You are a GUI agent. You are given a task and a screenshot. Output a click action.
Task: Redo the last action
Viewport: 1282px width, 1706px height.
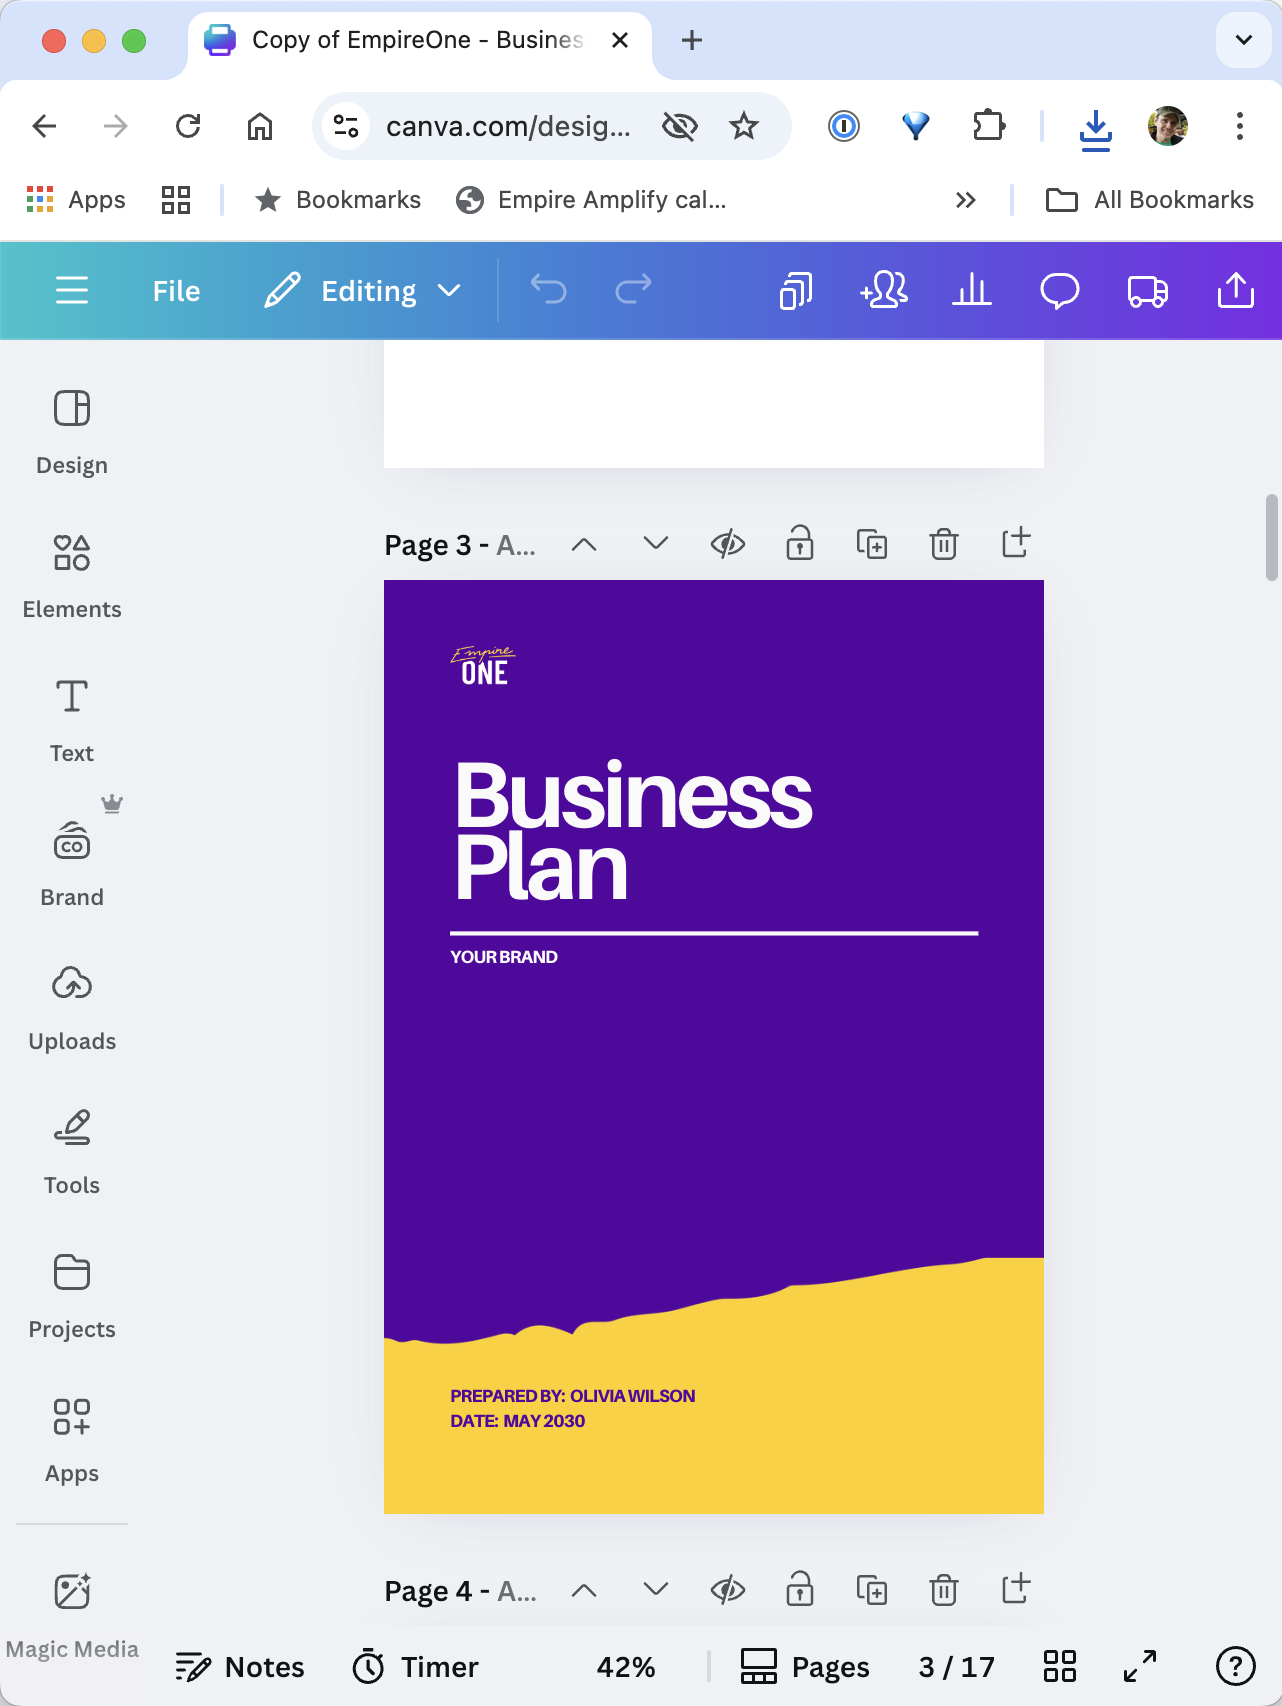pyautogui.click(x=633, y=291)
